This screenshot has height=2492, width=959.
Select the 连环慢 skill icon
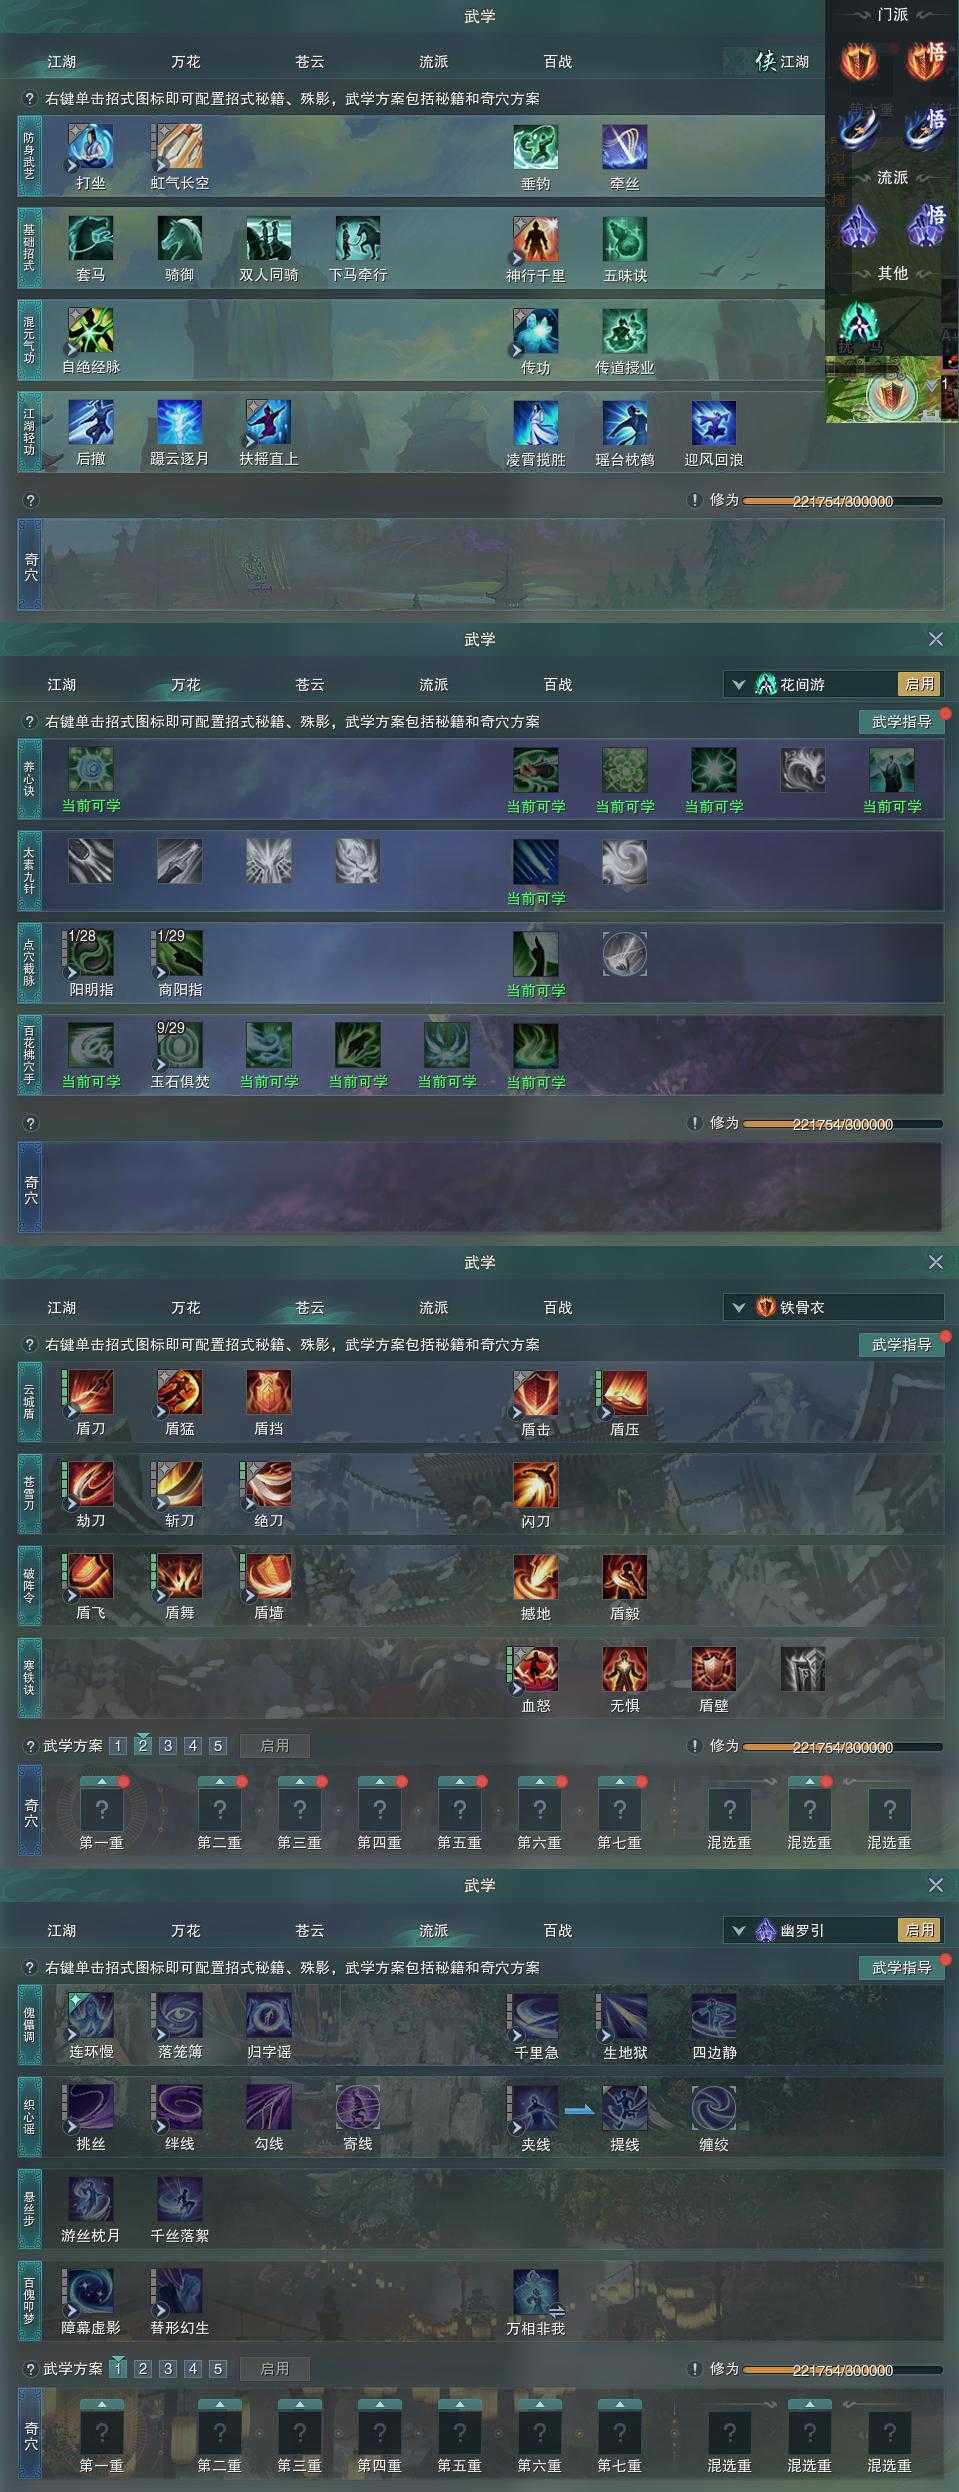[91, 2015]
